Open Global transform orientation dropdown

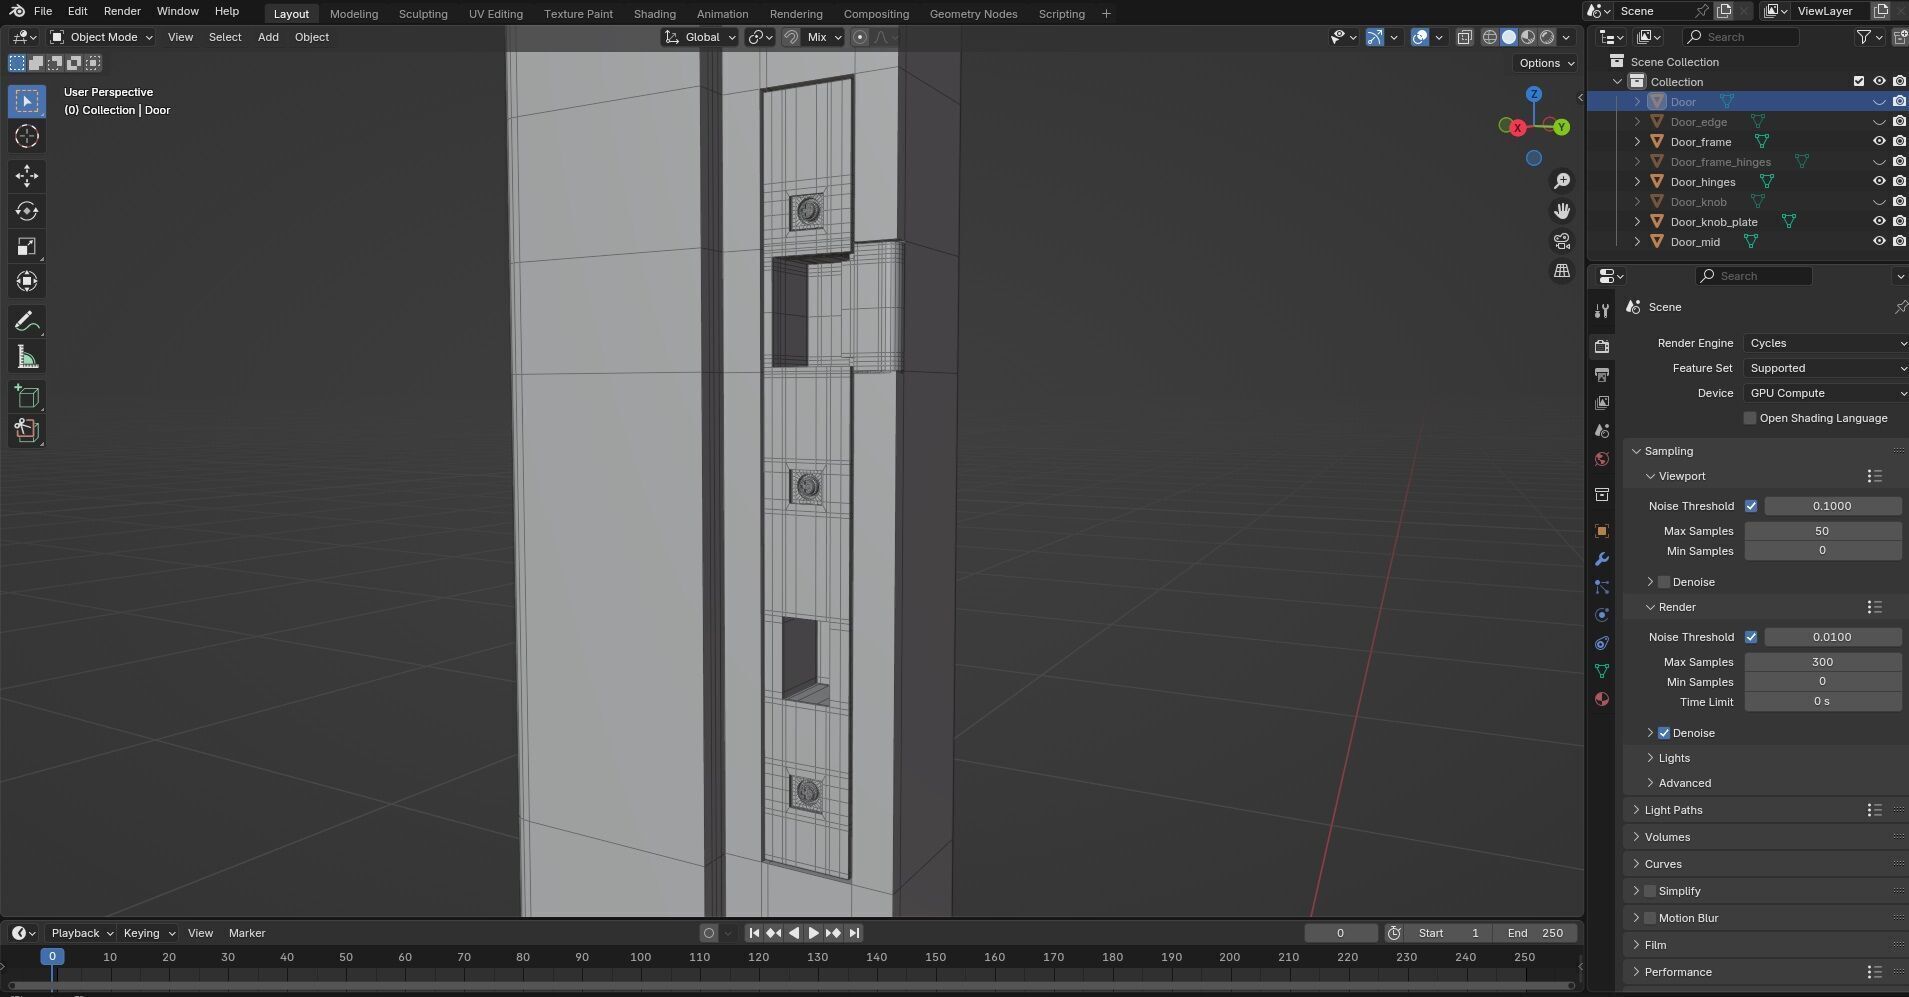700,37
